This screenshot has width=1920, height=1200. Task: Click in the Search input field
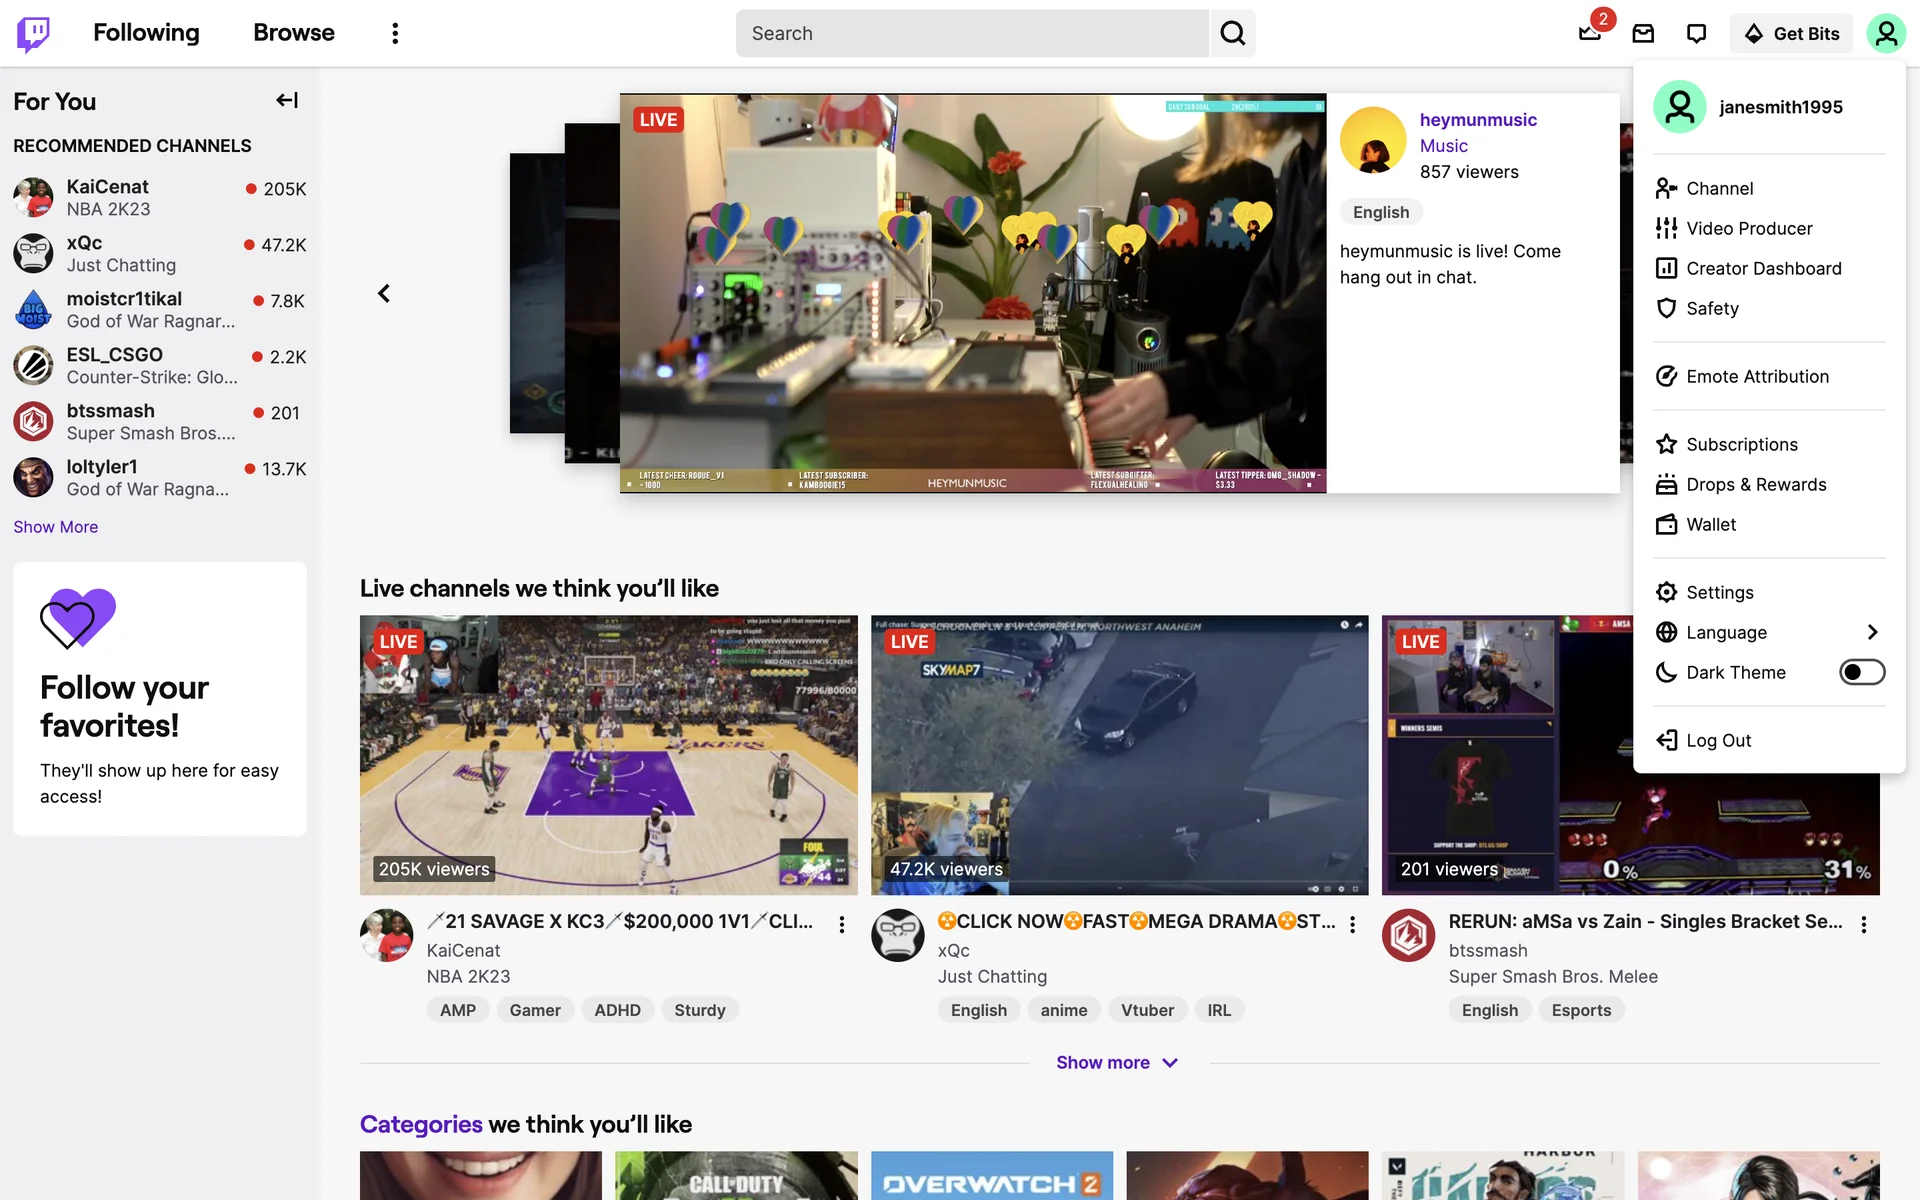coord(972,33)
